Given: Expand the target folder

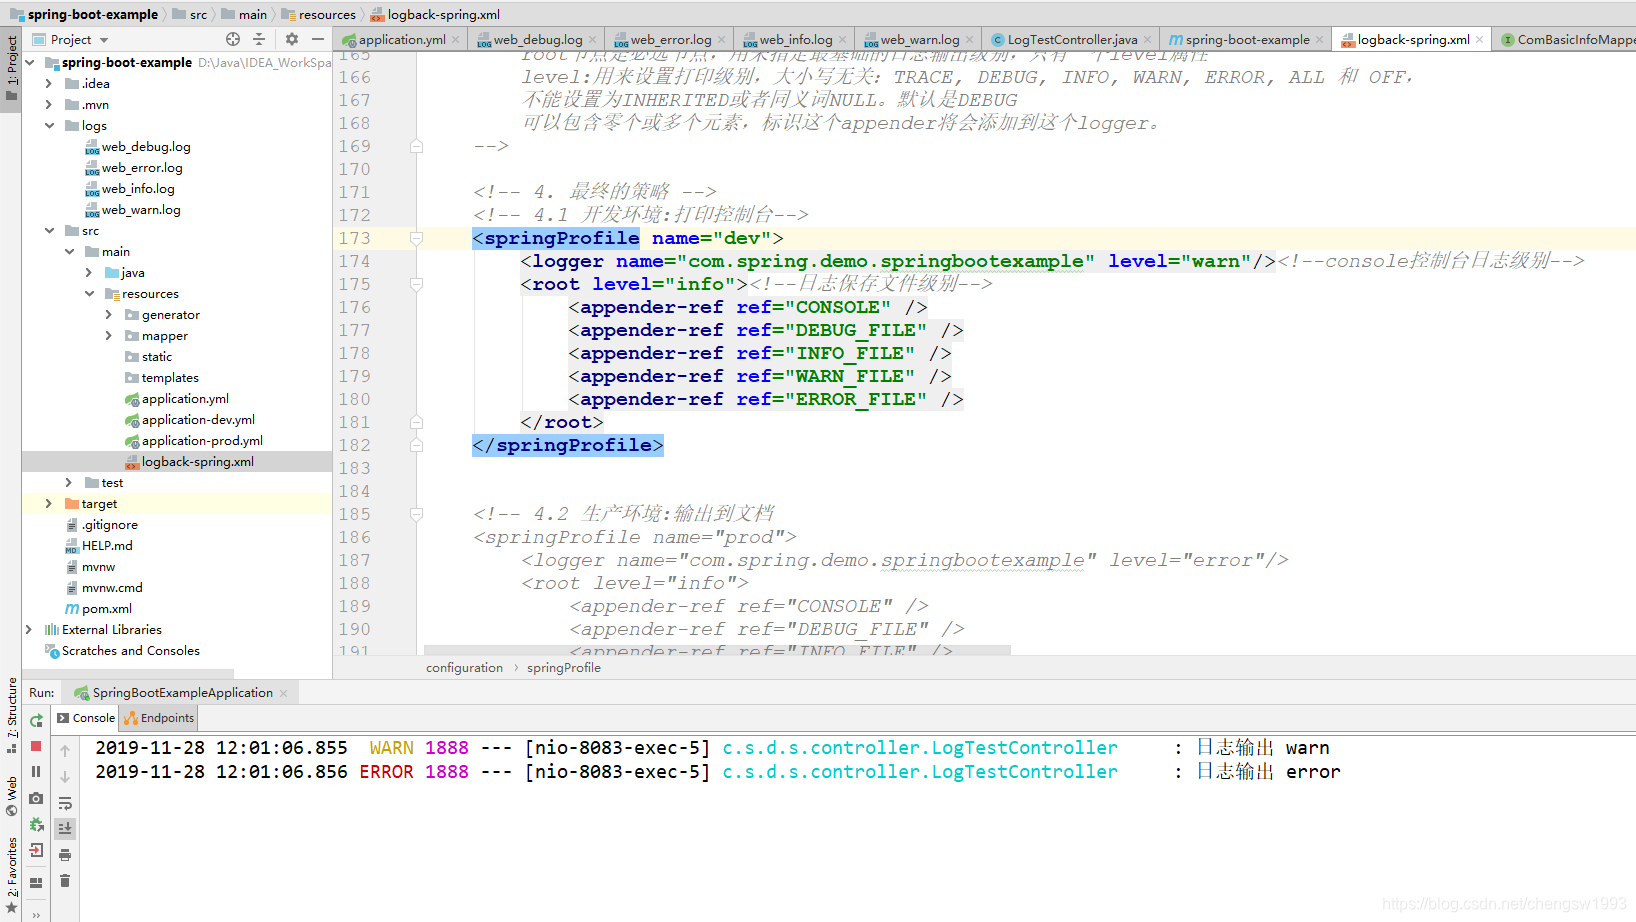Looking at the screenshot, I should (x=49, y=503).
